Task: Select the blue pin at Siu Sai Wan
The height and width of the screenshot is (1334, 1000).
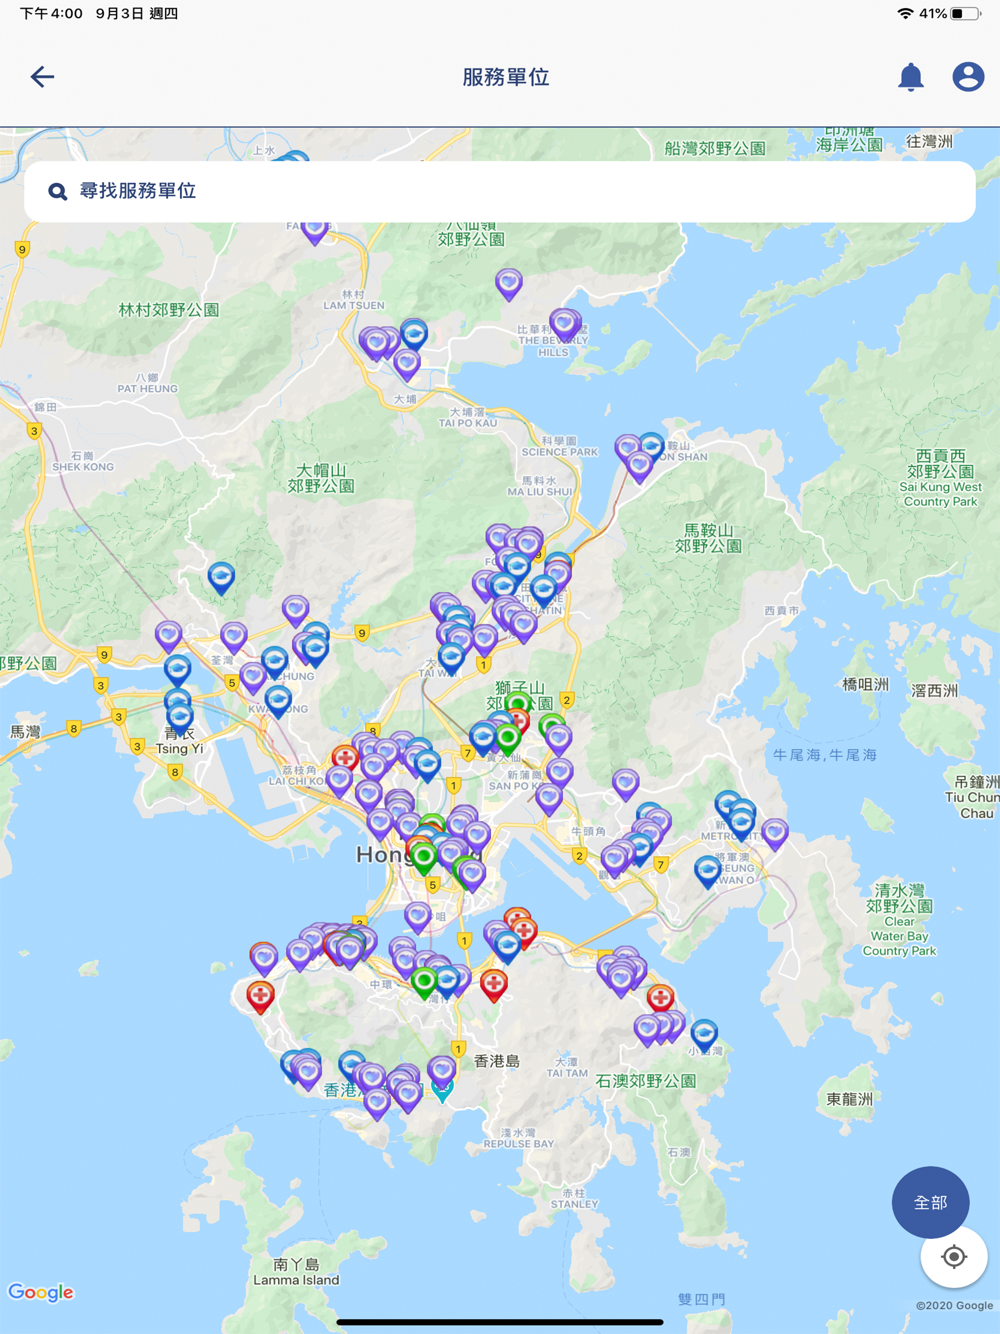Action: click(704, 1034)
